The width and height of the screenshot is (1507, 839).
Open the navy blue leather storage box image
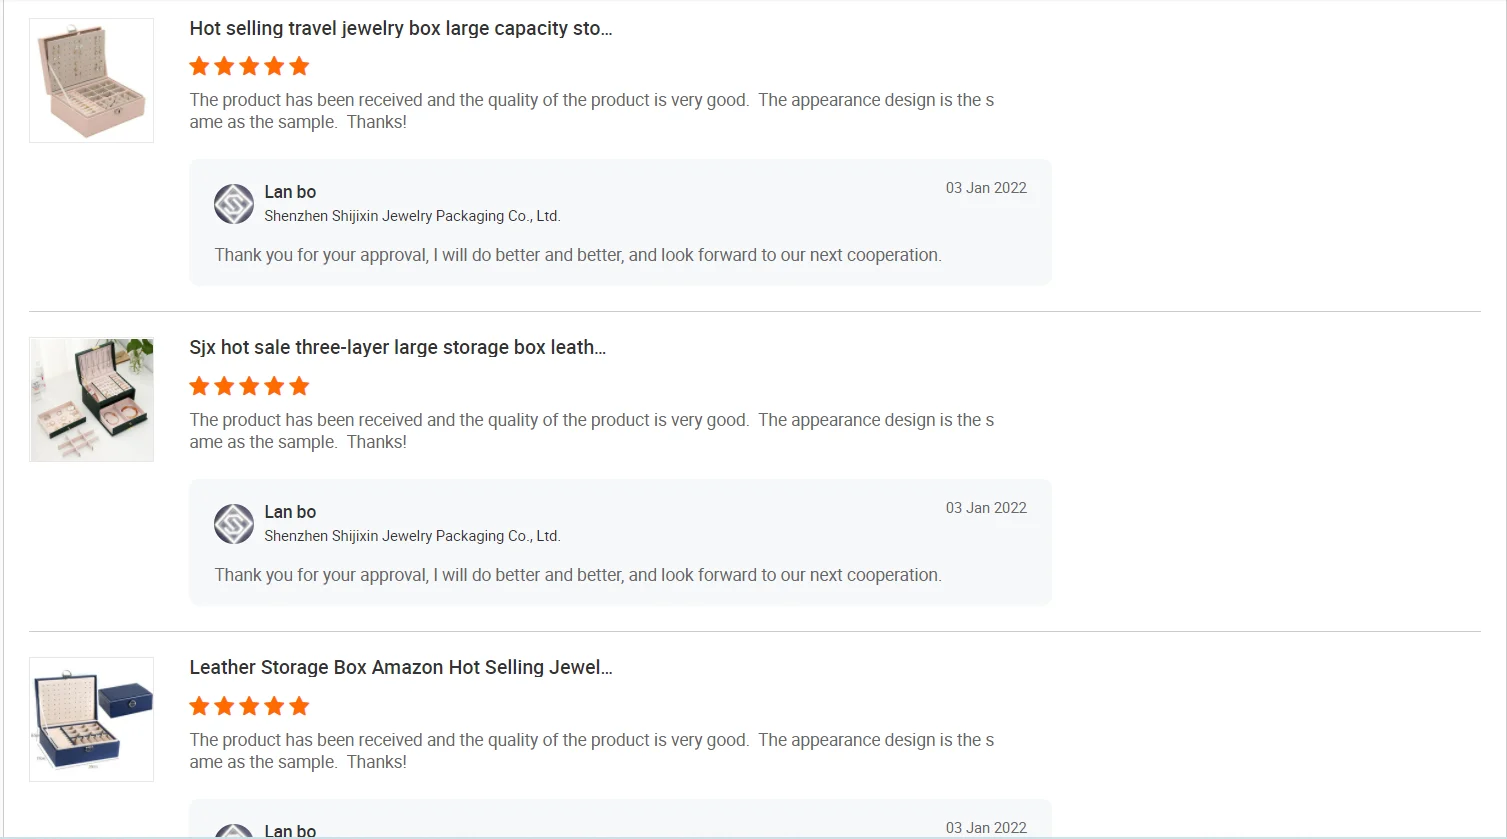click(91, 719)
